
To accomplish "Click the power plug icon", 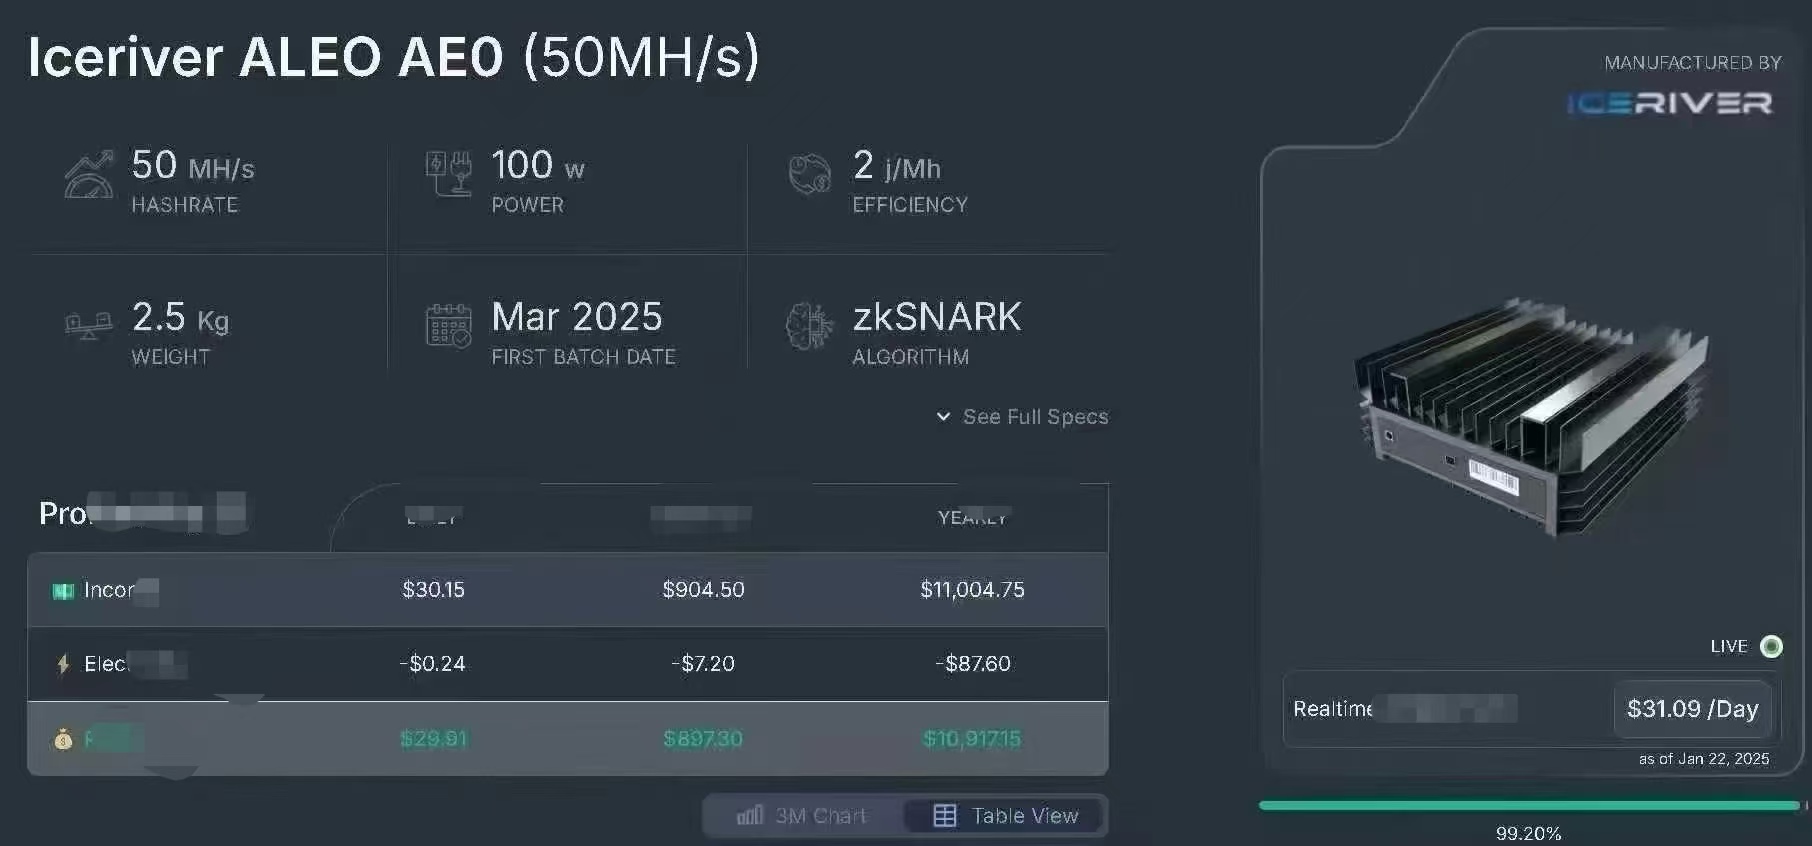I will (449, 173).
